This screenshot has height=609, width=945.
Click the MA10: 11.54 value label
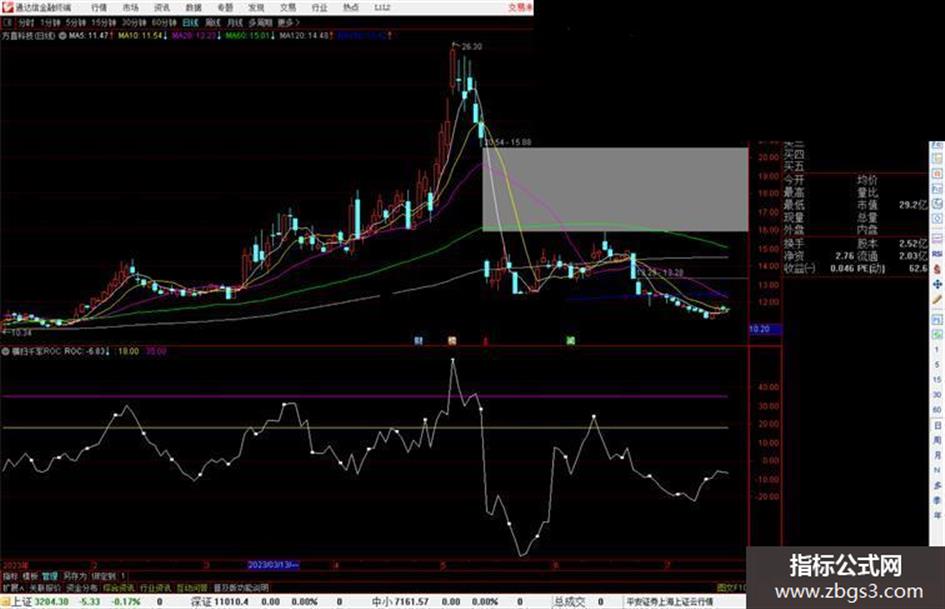pos(142,36)
